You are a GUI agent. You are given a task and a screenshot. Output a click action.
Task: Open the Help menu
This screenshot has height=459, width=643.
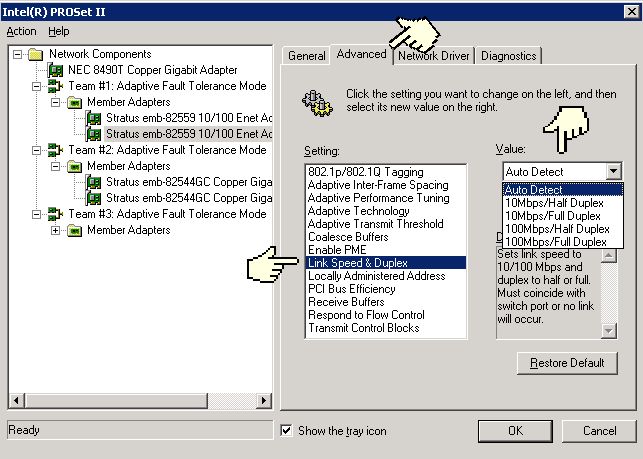[x=59, y=31]
